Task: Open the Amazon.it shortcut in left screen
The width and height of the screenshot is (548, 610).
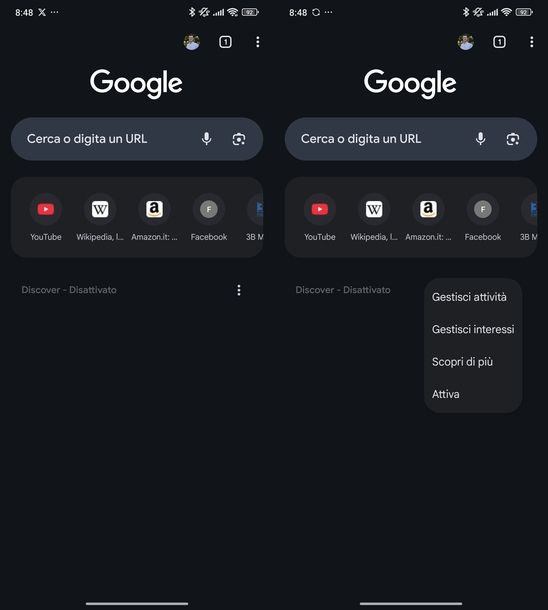Action: click(154, 217)
